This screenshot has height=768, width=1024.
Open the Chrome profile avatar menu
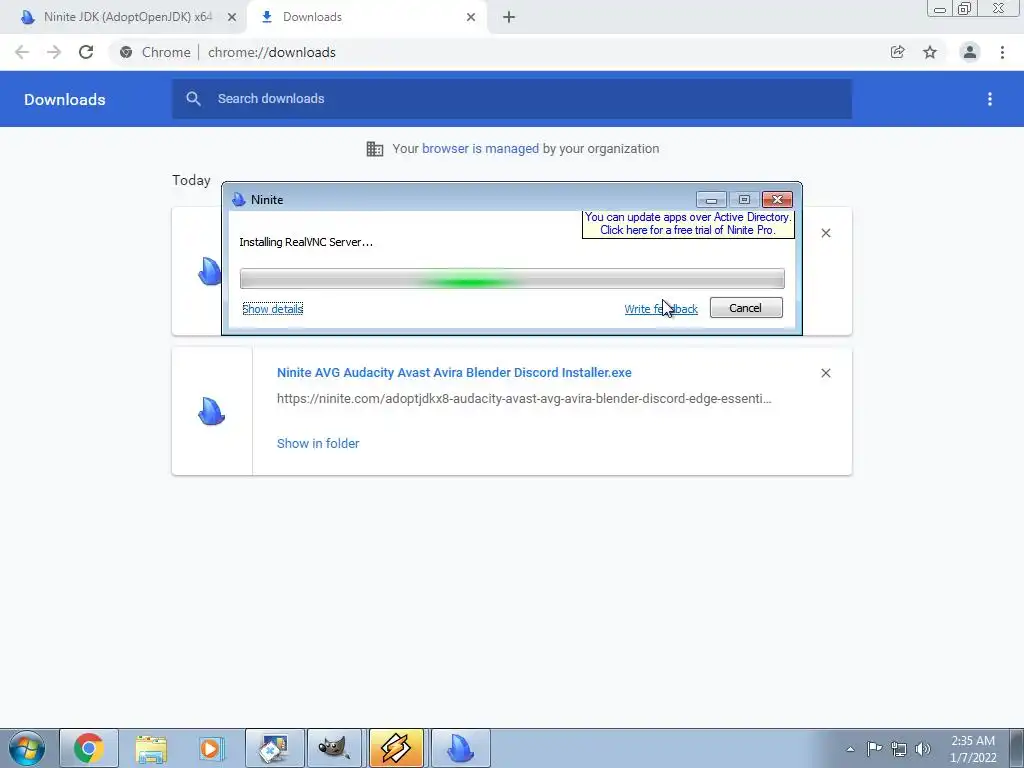pos(970,52)
